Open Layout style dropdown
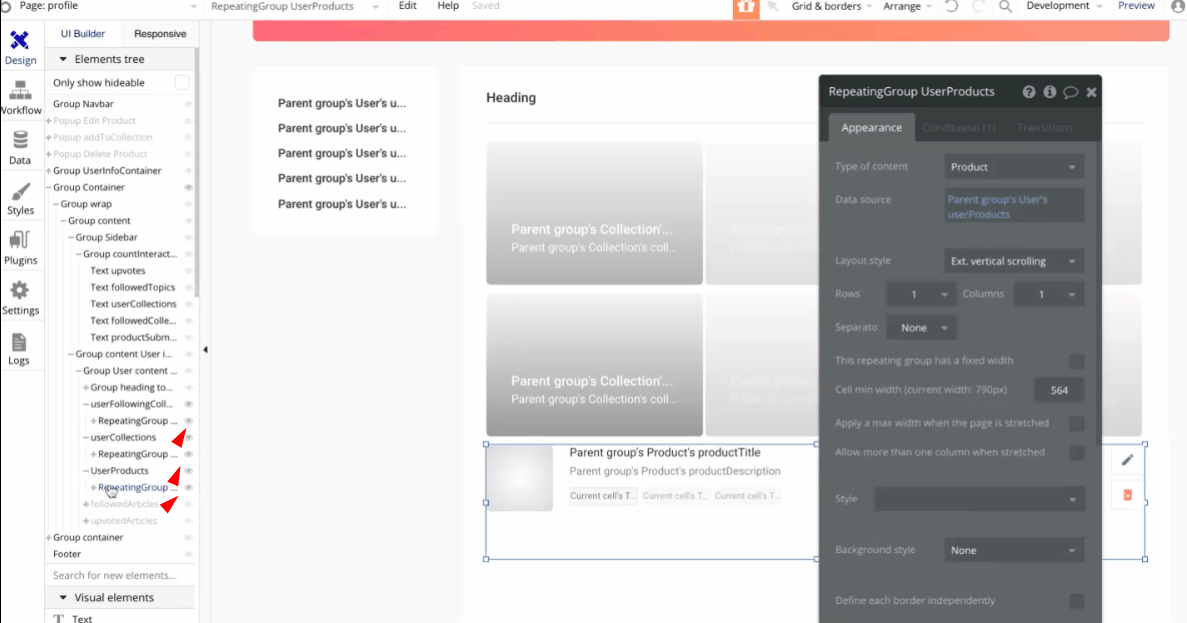This screenshot has height=623, width=1187. 1014,261
